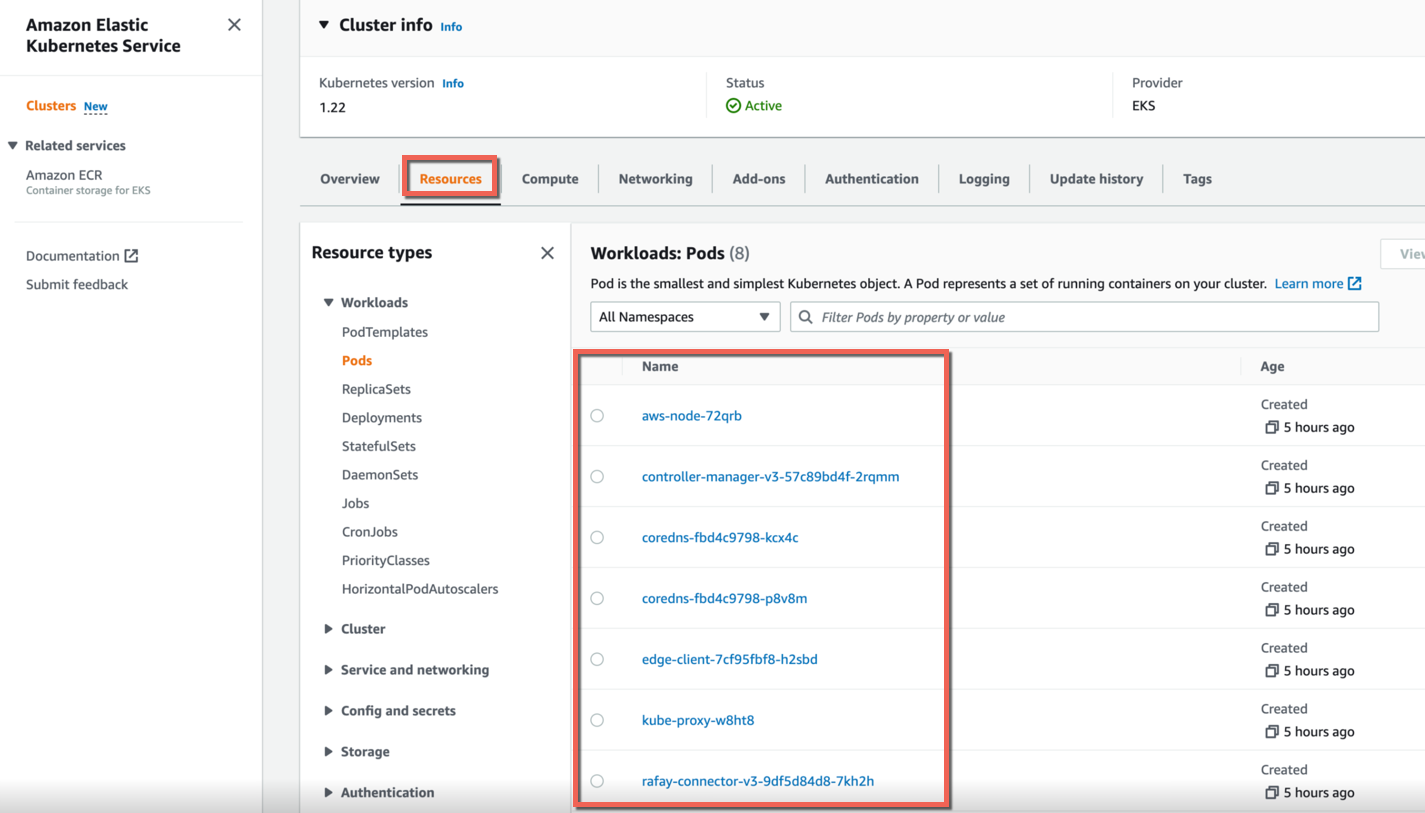Expand the Storage resource group
1425x813 pixels.
(x=328, y=752)
